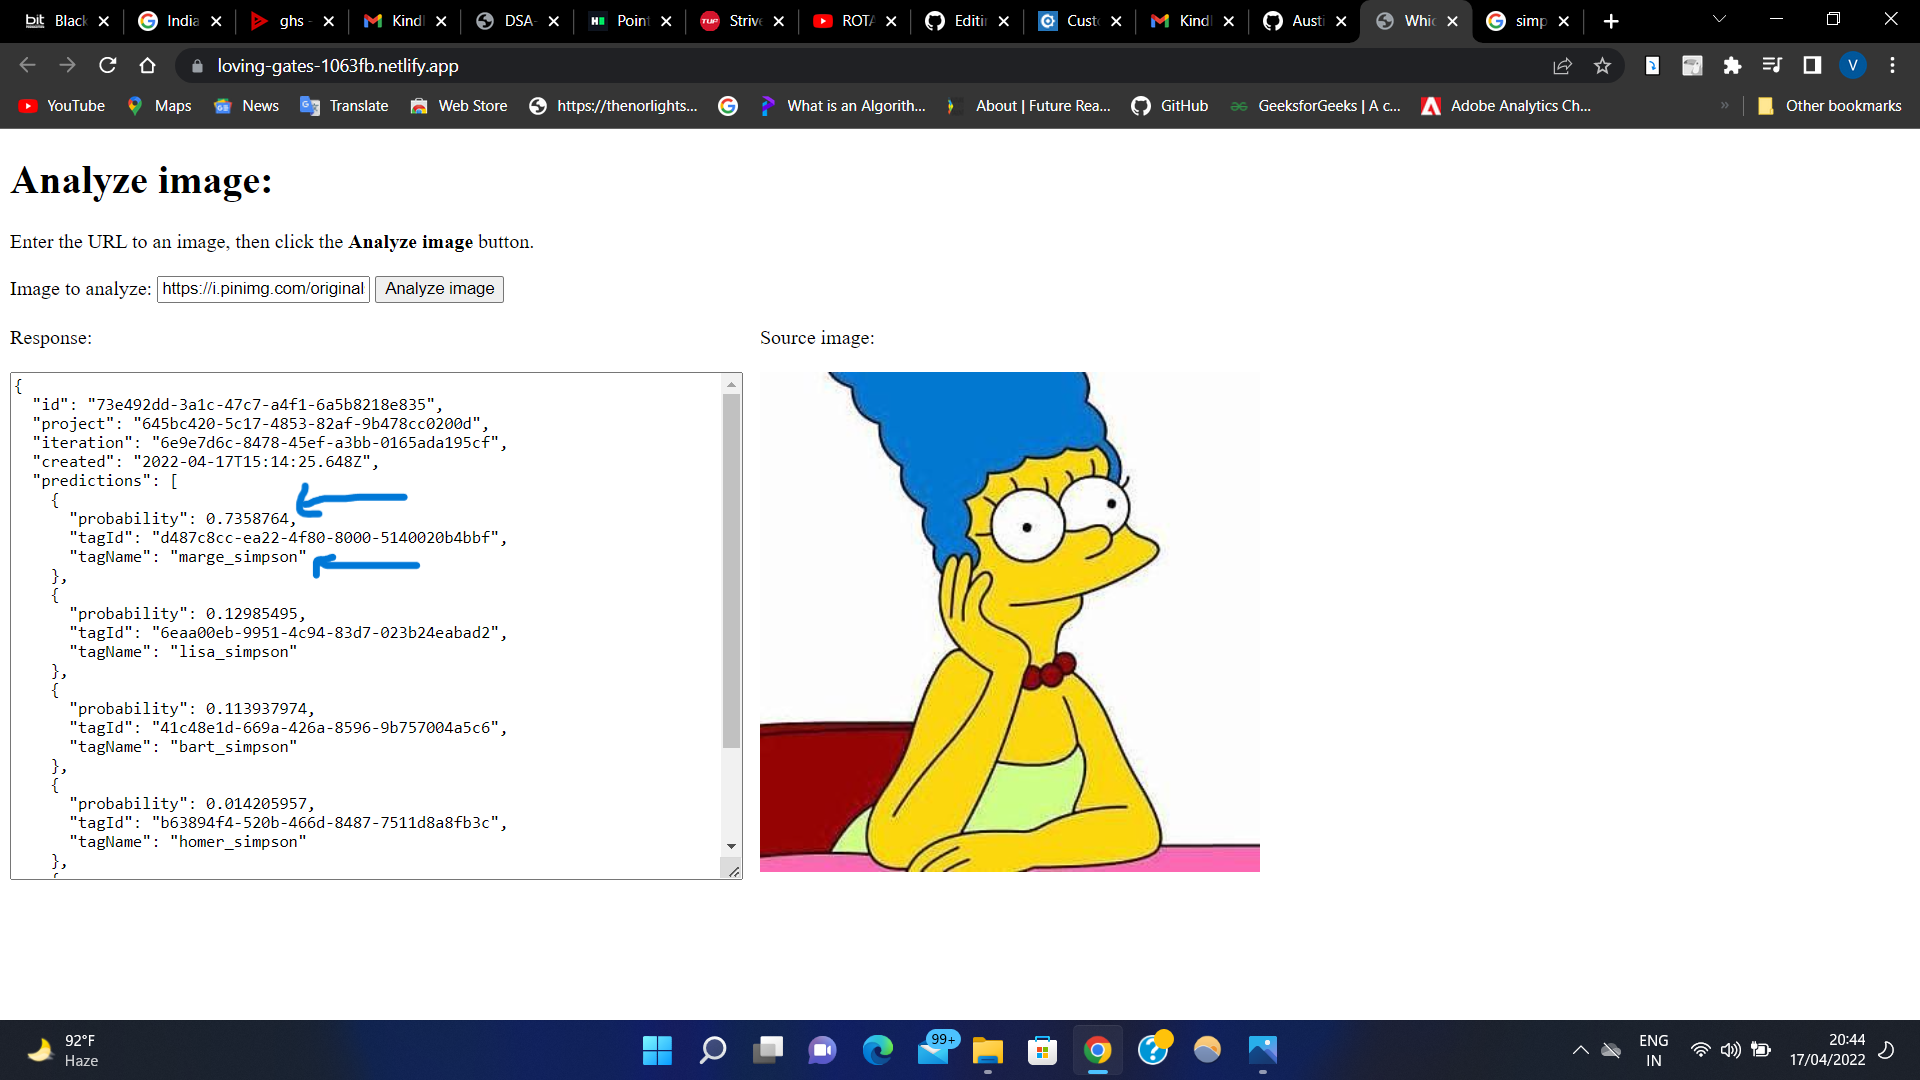Bookmark this page using the star icon

(1603, 66)
